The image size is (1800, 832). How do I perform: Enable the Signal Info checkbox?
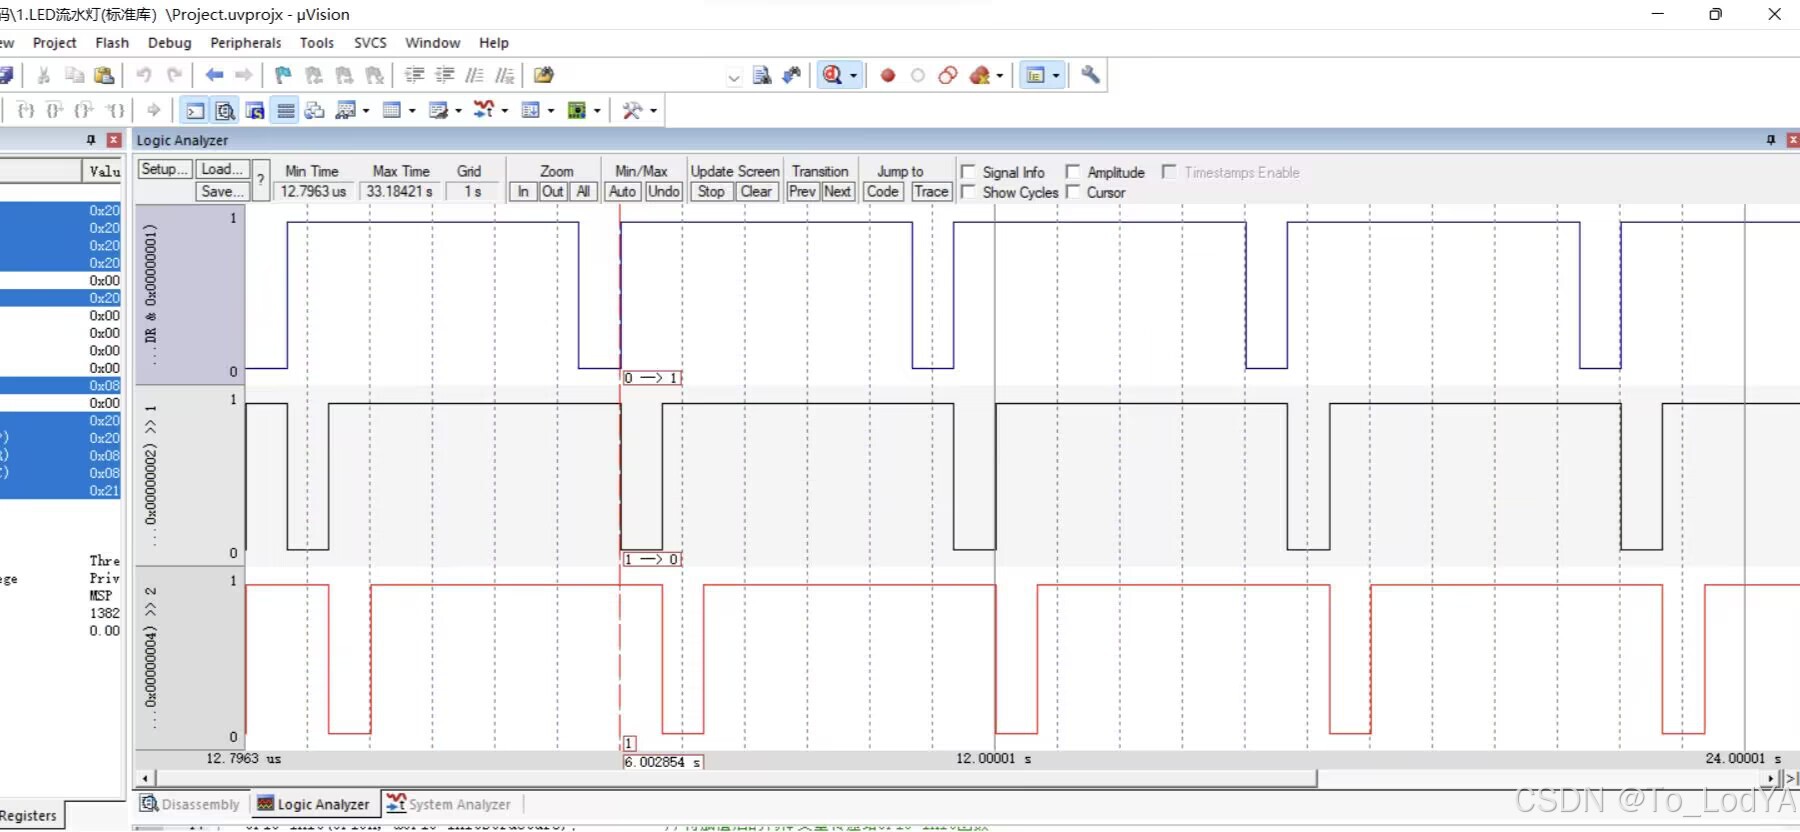(968, 172)
